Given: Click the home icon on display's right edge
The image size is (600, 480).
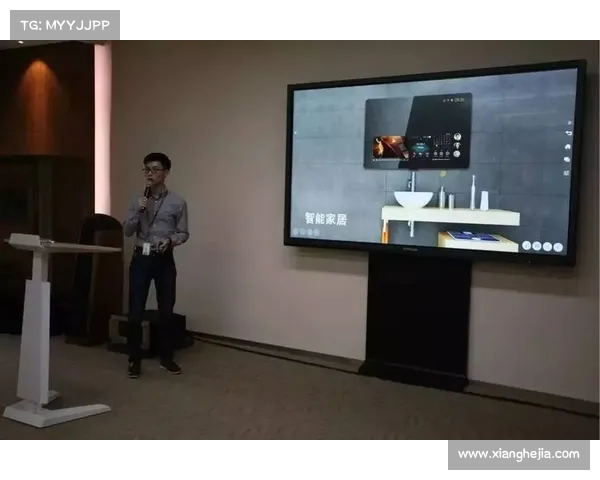Looking at the screenshot, I should click(x=567, y=146).
